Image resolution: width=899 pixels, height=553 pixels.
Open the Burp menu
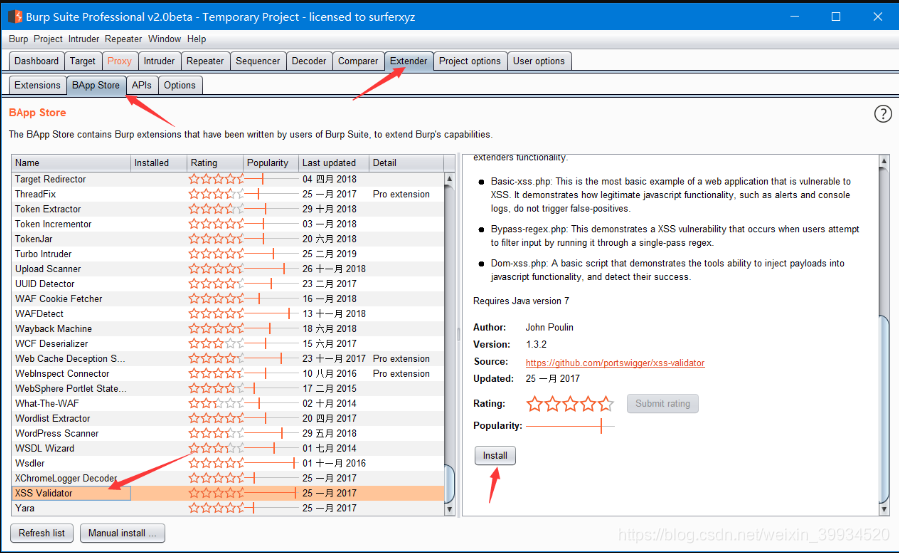click(x=18, y=39)
